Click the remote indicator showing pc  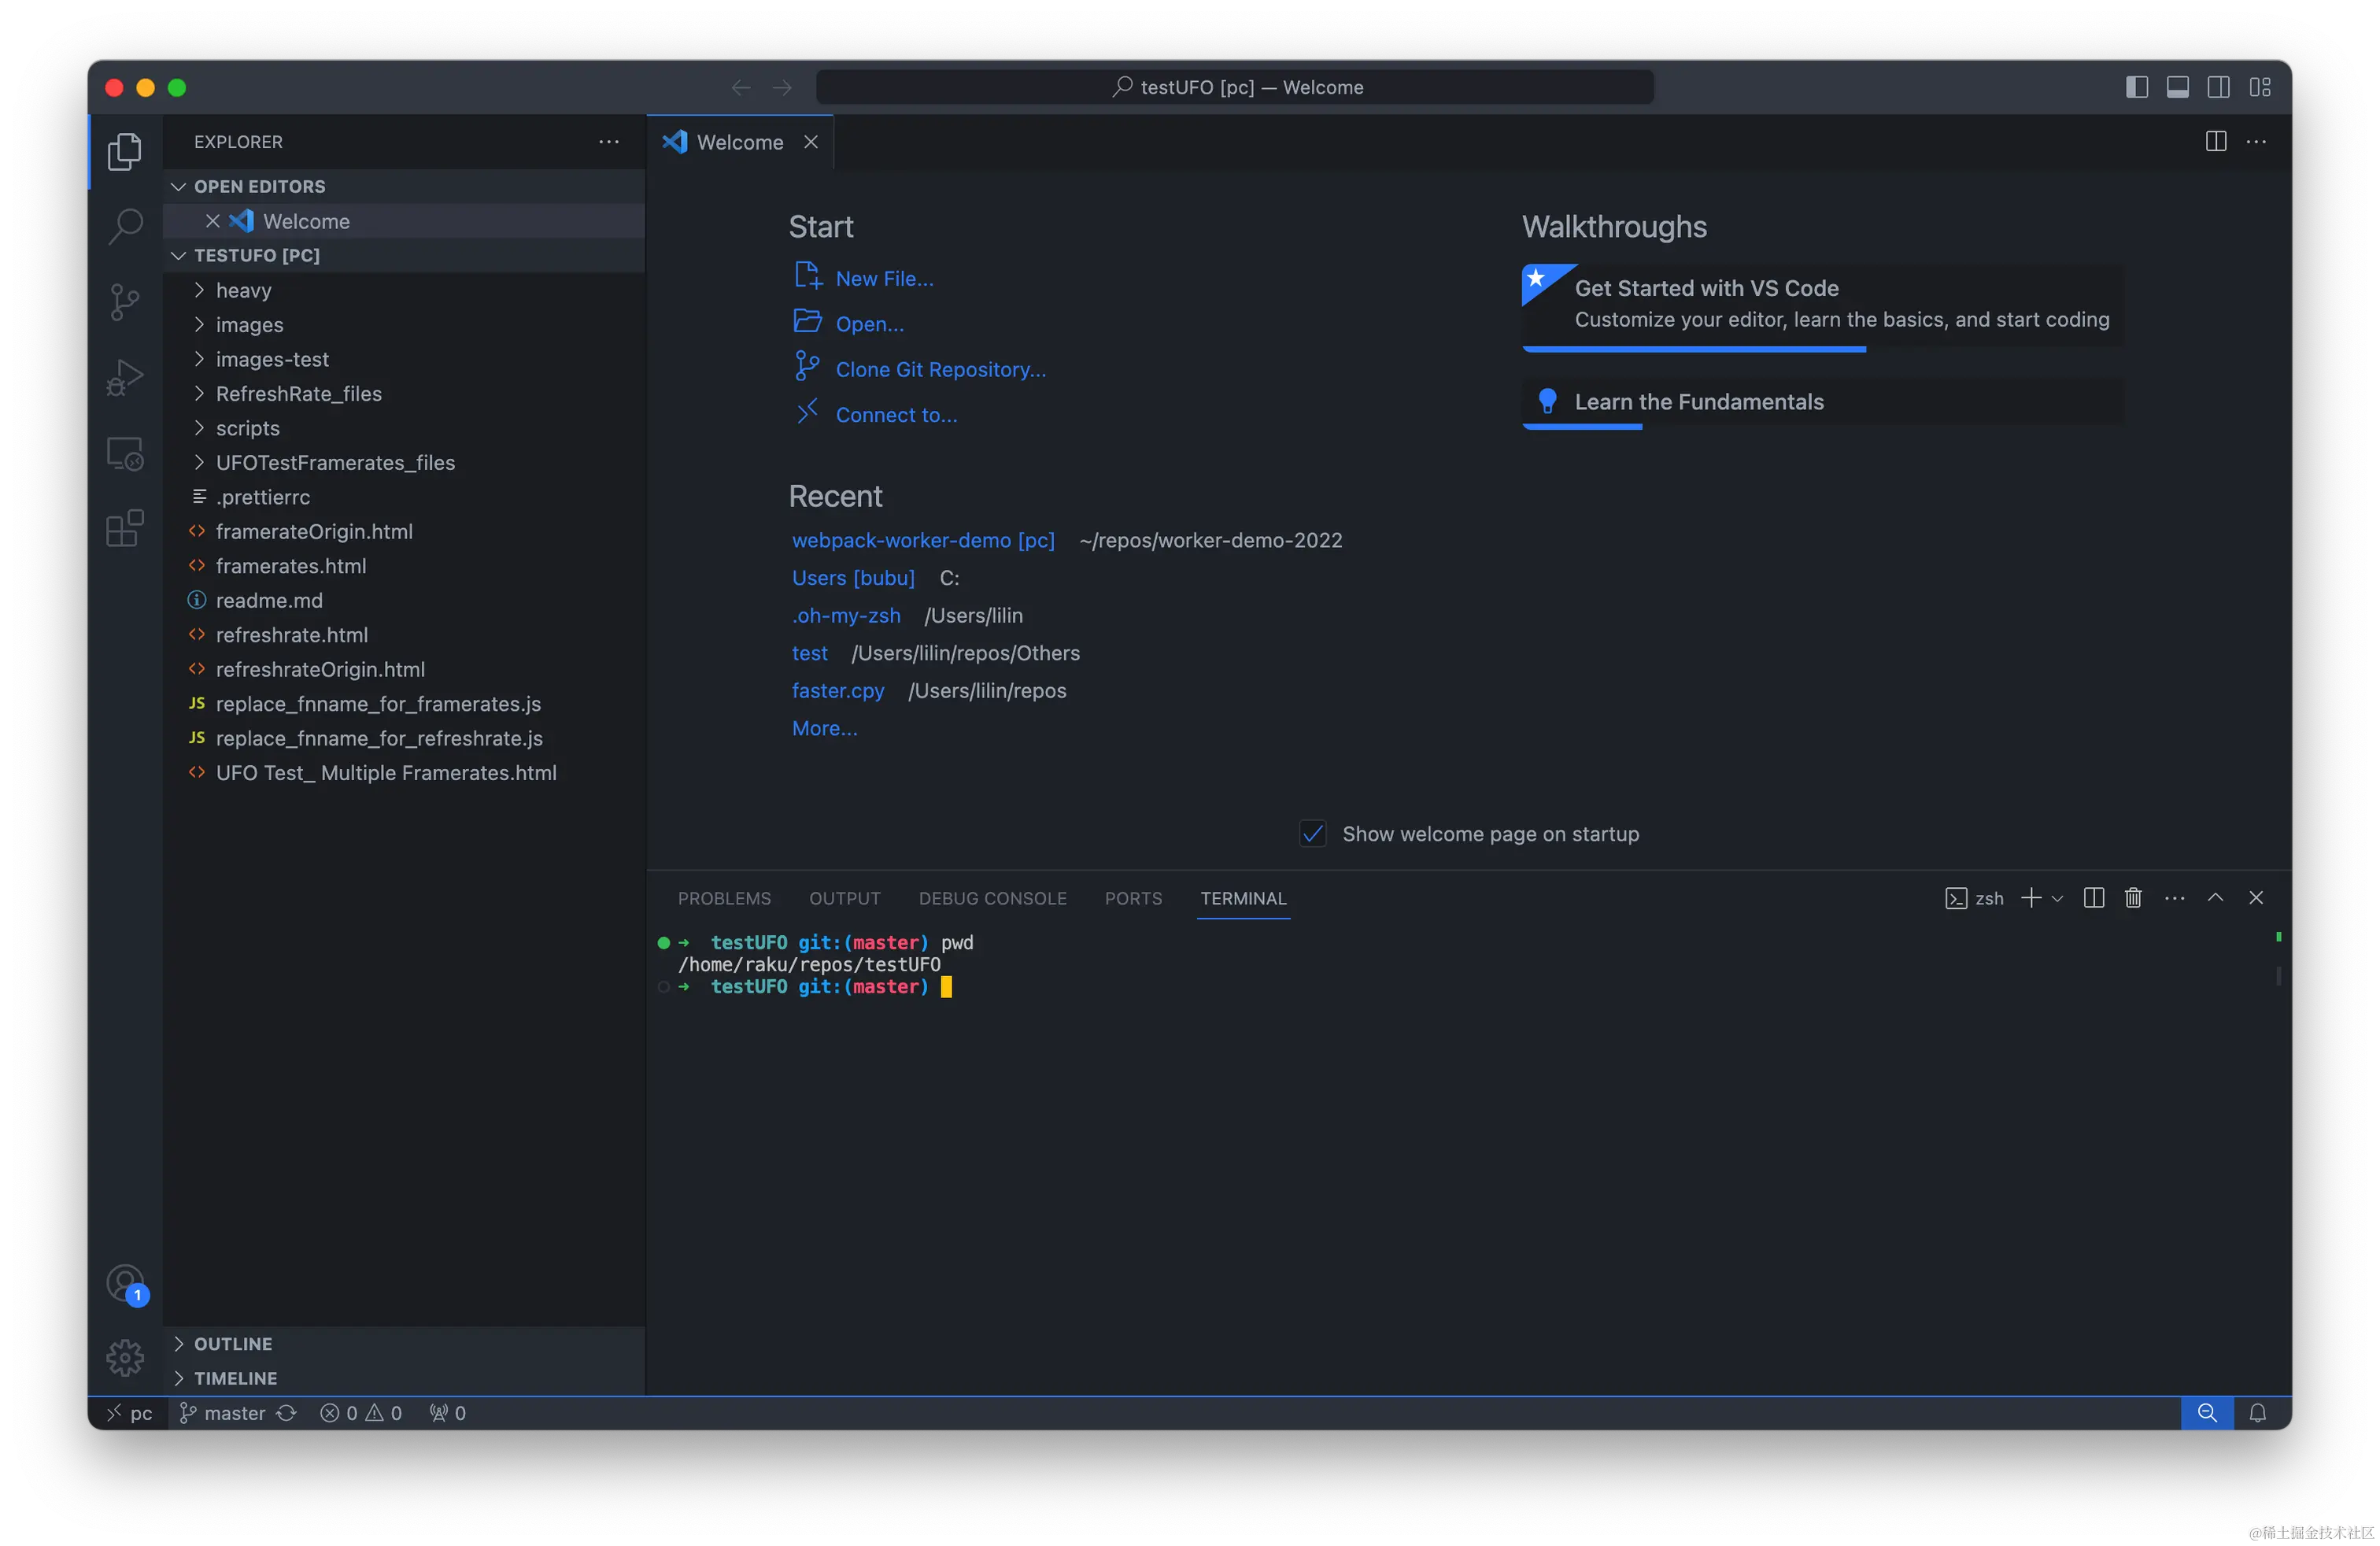click(x=130, y=1413)
